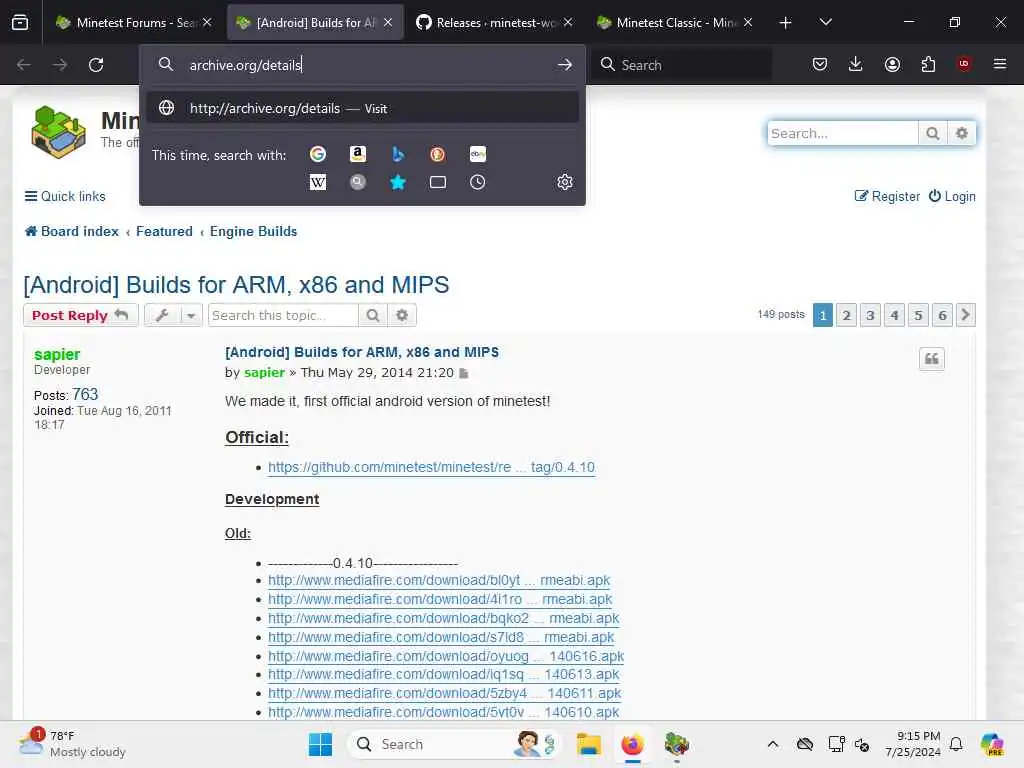Viewport: 1024px width, 768px height.
Task: Search open tabs via tab icon
Action: (438, 182)
